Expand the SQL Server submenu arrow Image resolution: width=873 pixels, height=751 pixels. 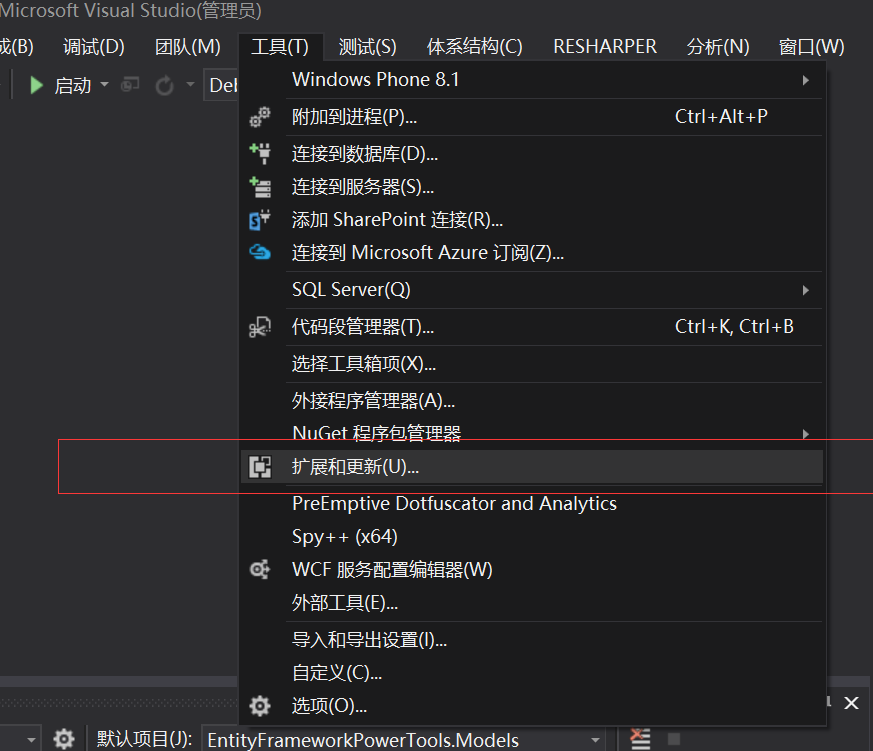click(806, 290)
